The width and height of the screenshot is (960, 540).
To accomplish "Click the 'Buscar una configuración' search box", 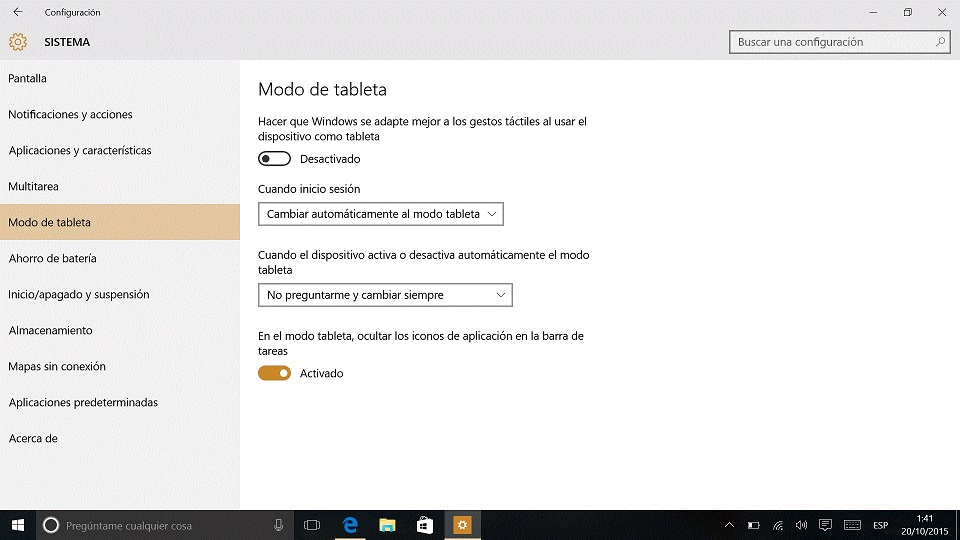I will click(839, 42).
